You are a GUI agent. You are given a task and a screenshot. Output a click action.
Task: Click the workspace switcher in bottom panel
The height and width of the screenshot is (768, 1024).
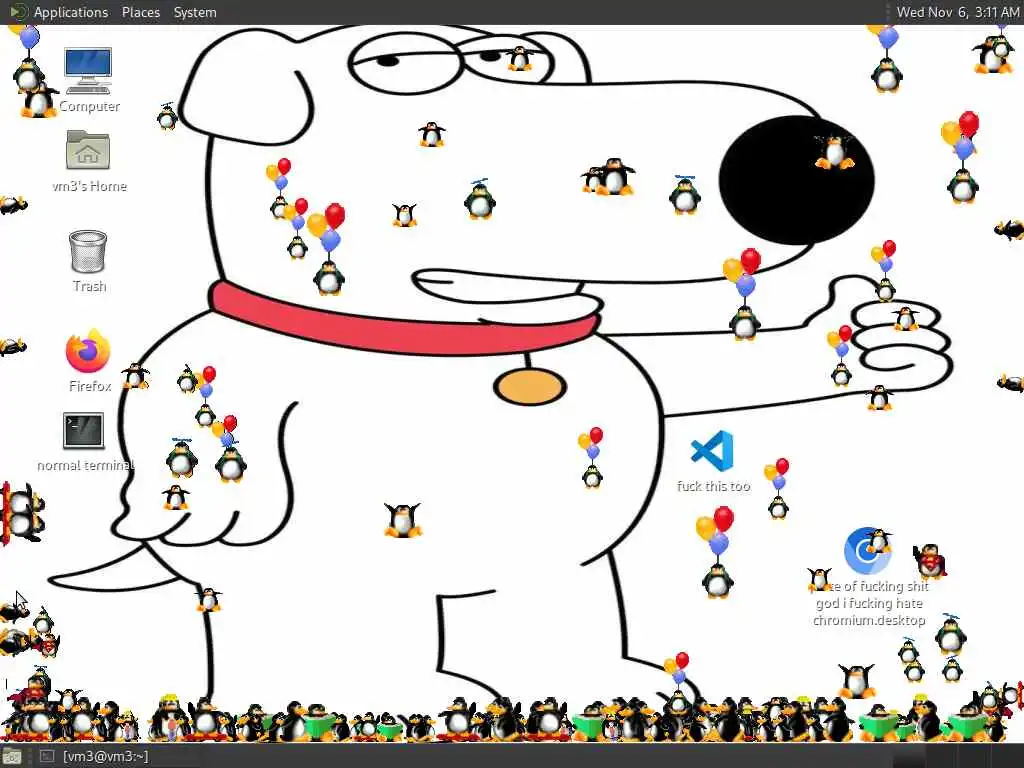pos(957,756)
